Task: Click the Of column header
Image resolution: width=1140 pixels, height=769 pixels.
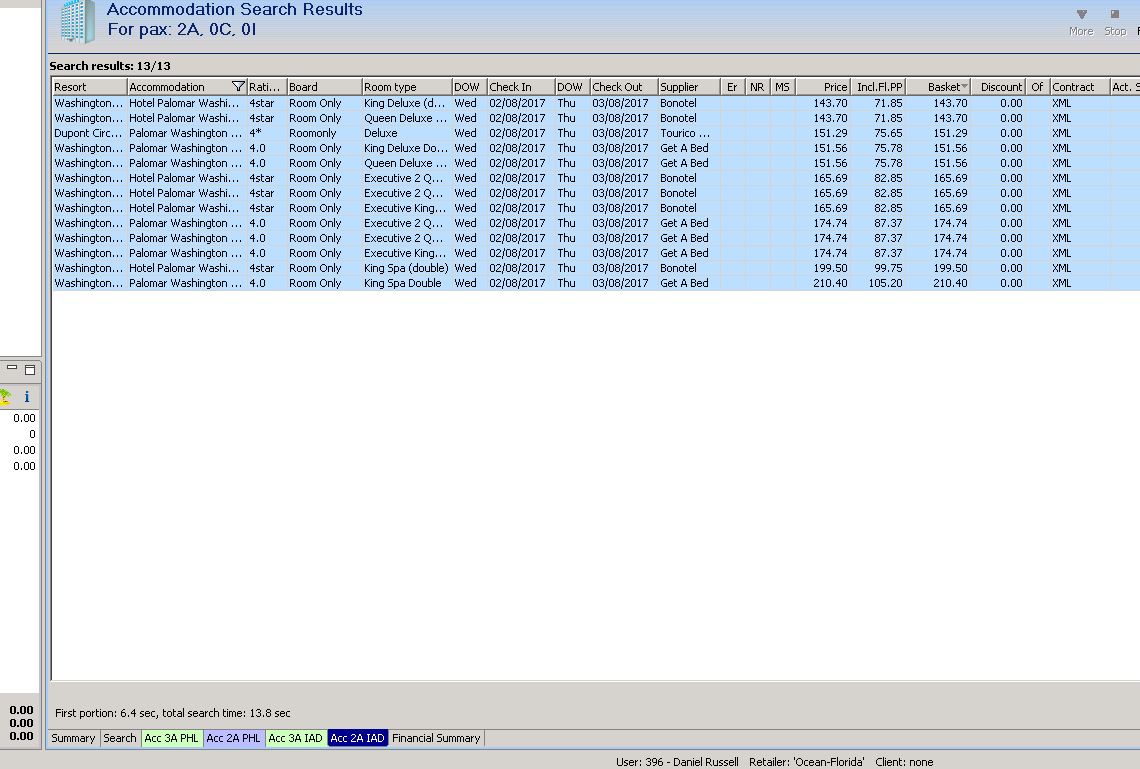Action: tap(1037, 86)
